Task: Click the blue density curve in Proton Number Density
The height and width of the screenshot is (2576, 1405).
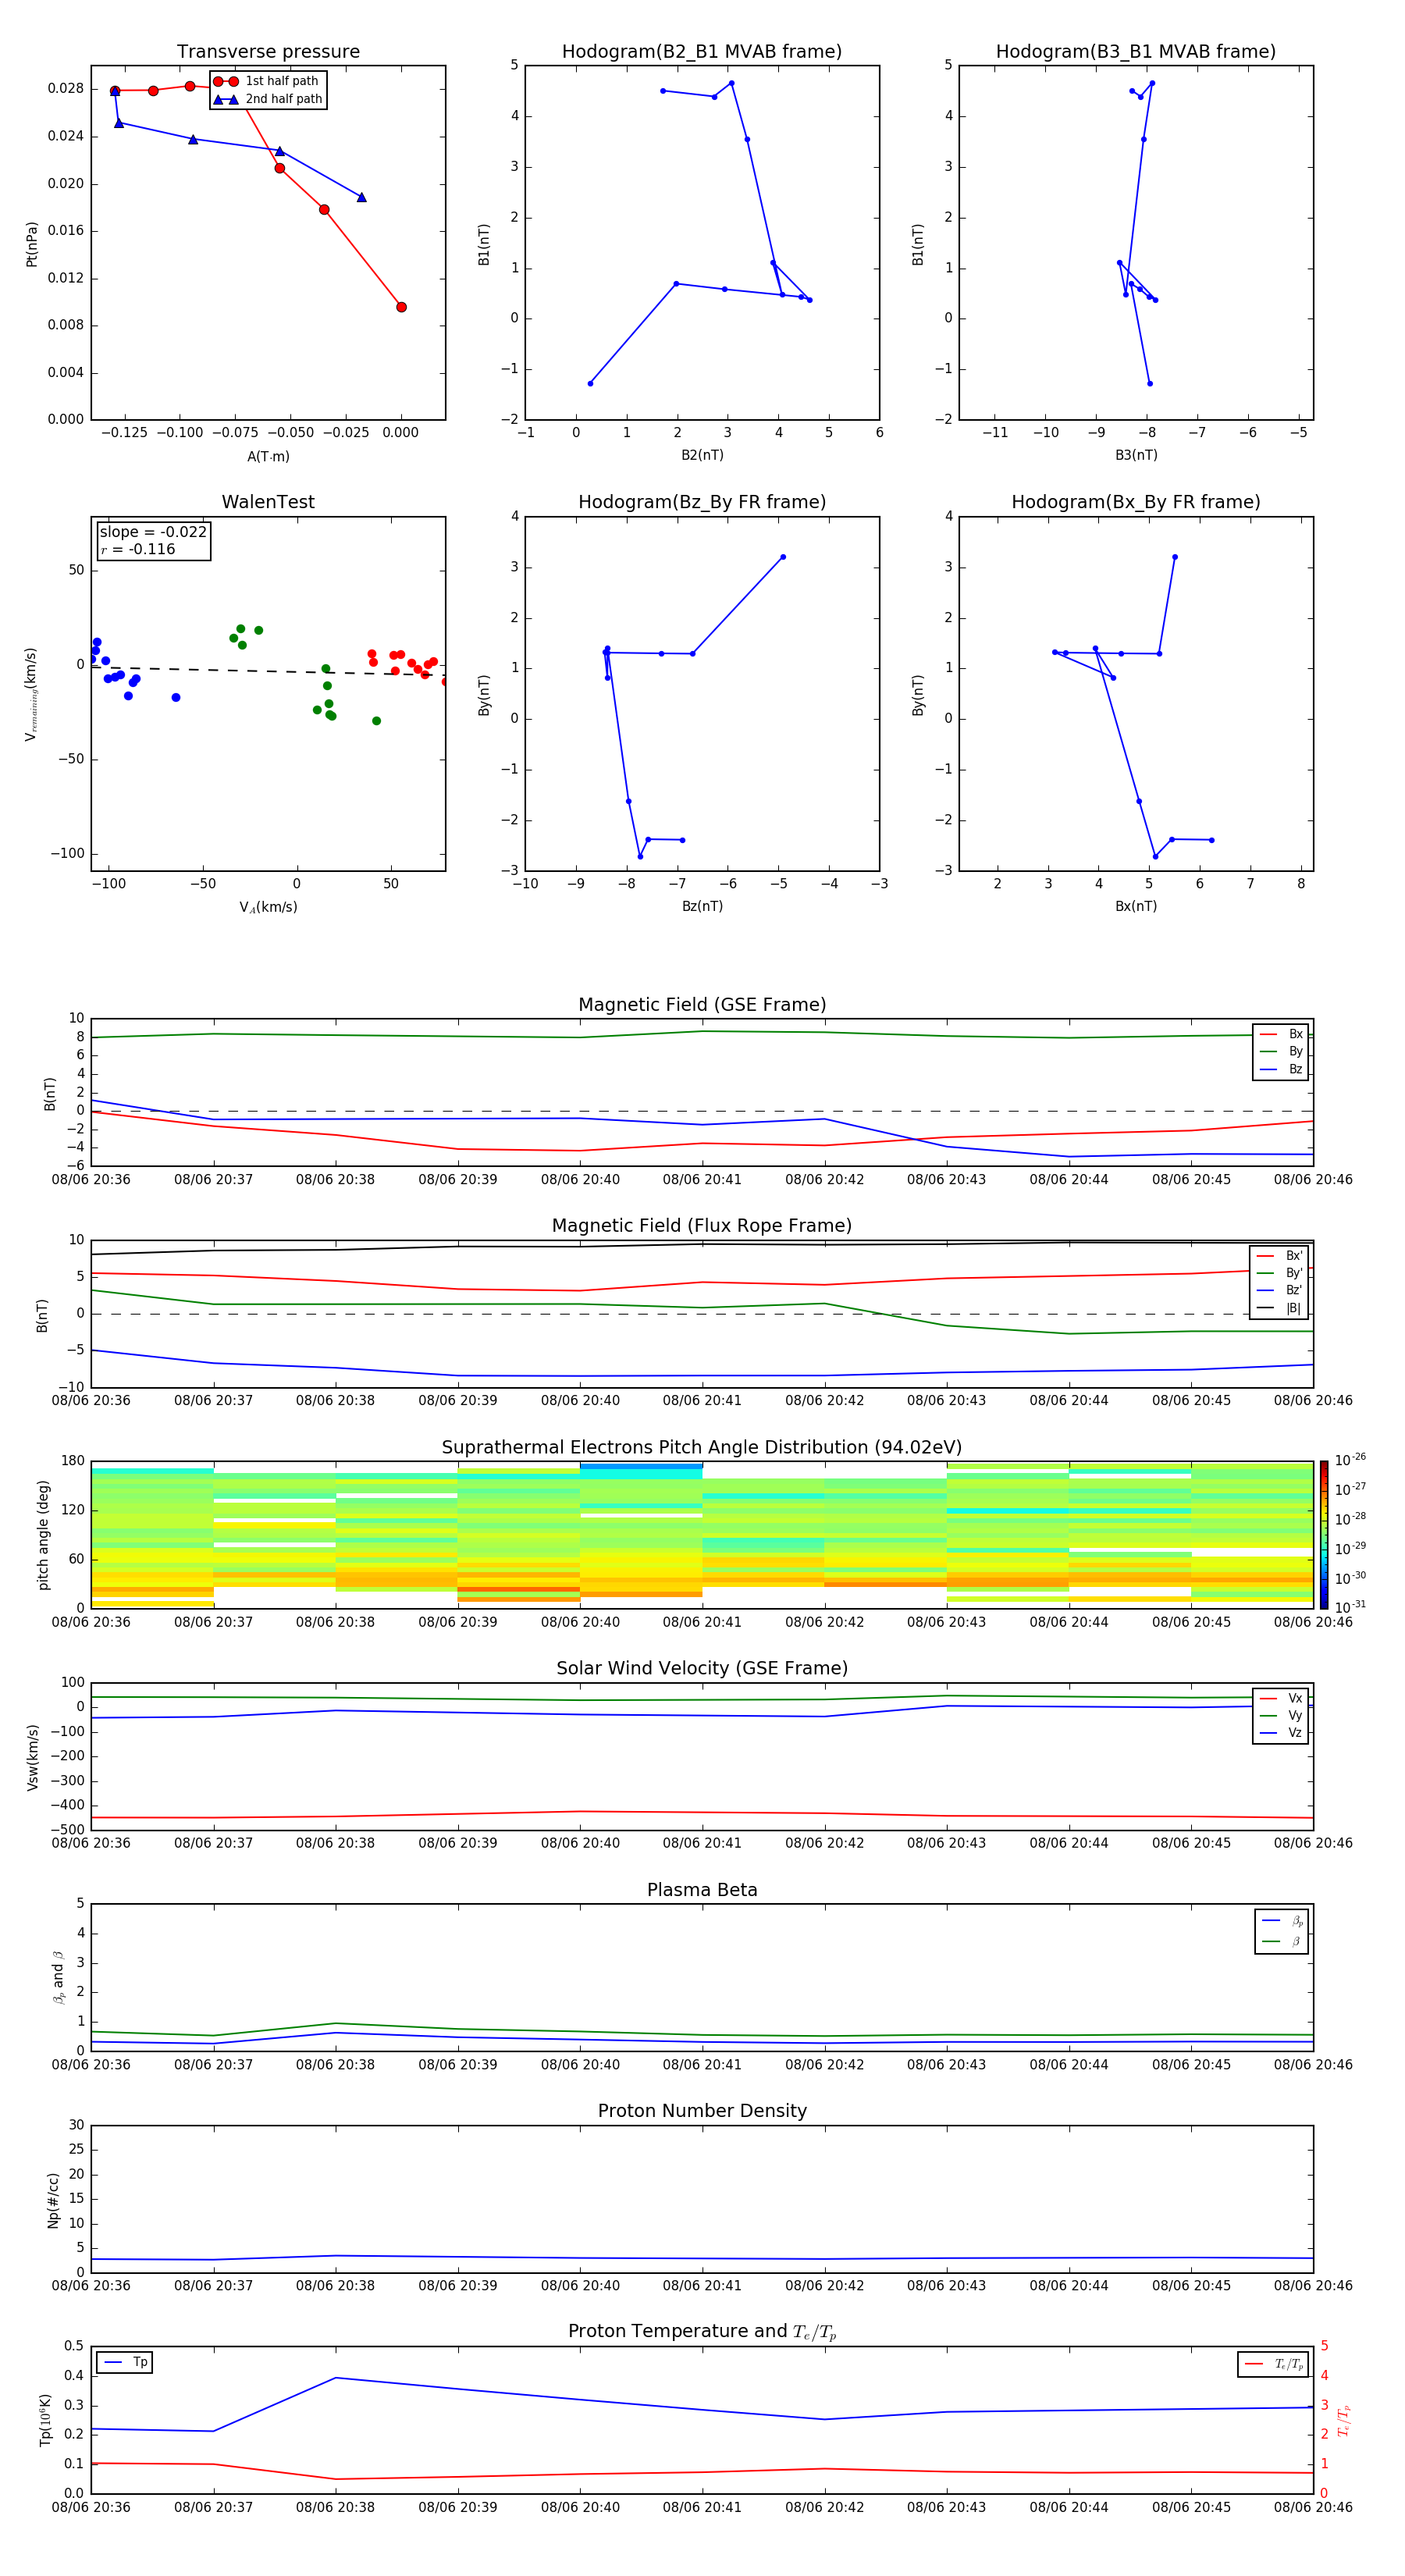Action: pyautogui.click(x=702, y=2258)
